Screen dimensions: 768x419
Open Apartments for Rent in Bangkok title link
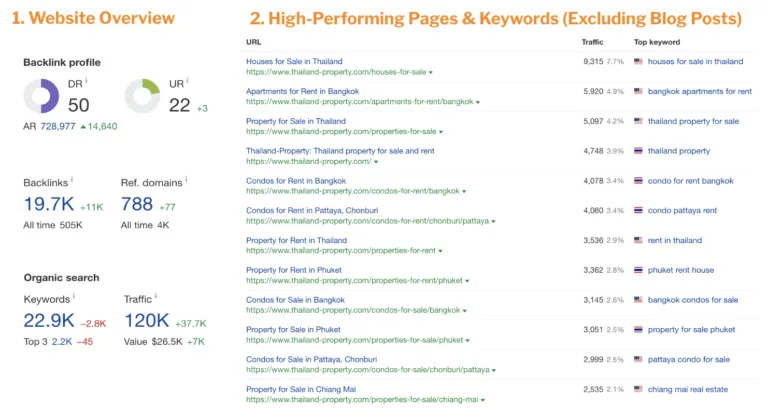303,91
